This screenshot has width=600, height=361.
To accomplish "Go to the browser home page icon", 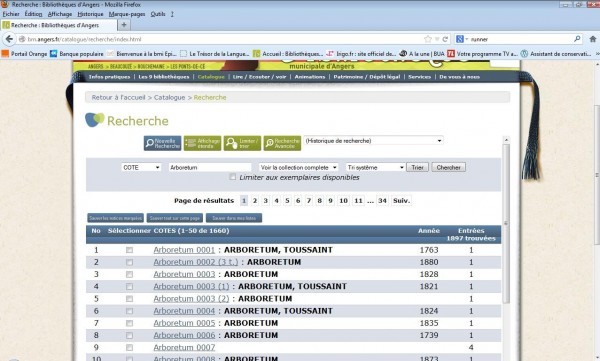I will tap(593, 39).
